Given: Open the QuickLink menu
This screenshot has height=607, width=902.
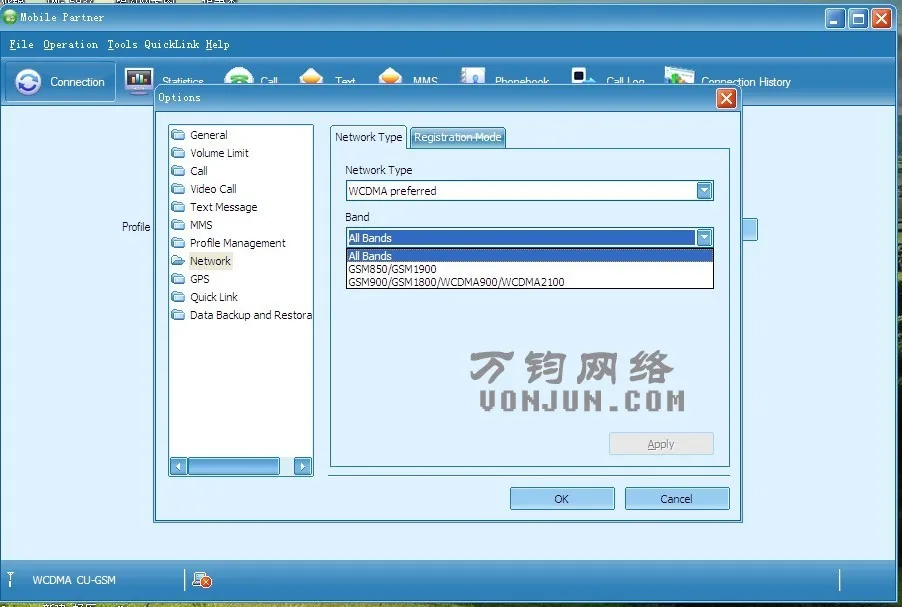Looking at the screenshot, I should (x=171, y=44).
